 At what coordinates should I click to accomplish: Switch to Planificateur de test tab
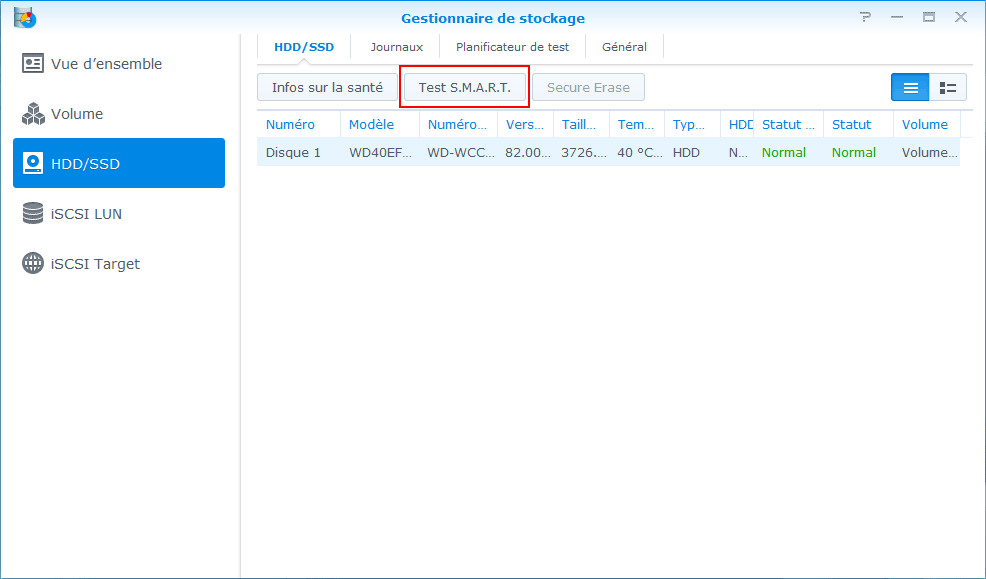512,47
